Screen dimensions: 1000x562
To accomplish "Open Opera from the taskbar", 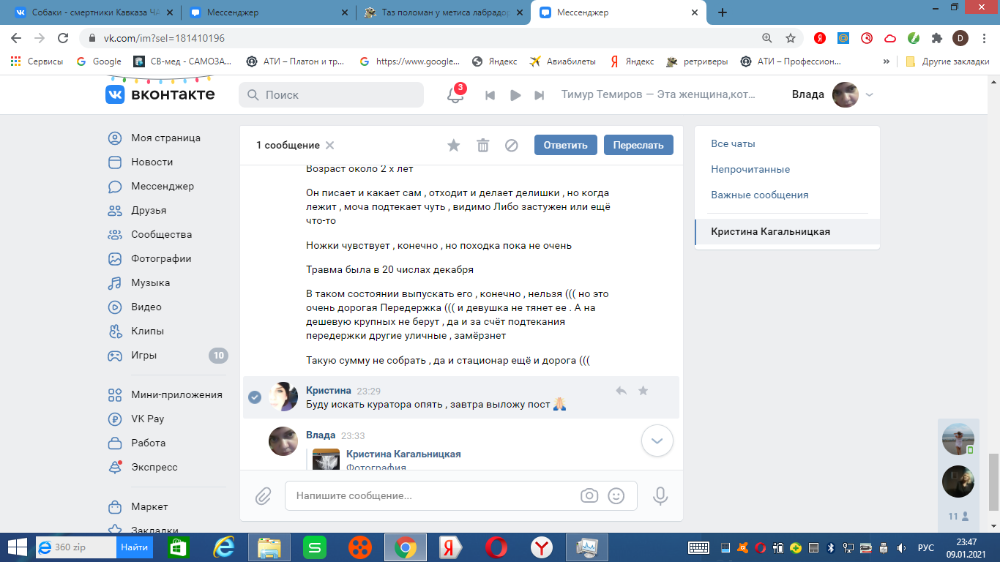I will click(496, 547).
